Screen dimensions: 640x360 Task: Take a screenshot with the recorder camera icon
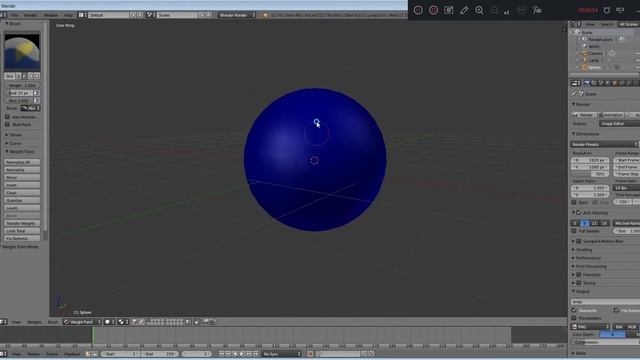pyautogui.click(x=449, y=10)
